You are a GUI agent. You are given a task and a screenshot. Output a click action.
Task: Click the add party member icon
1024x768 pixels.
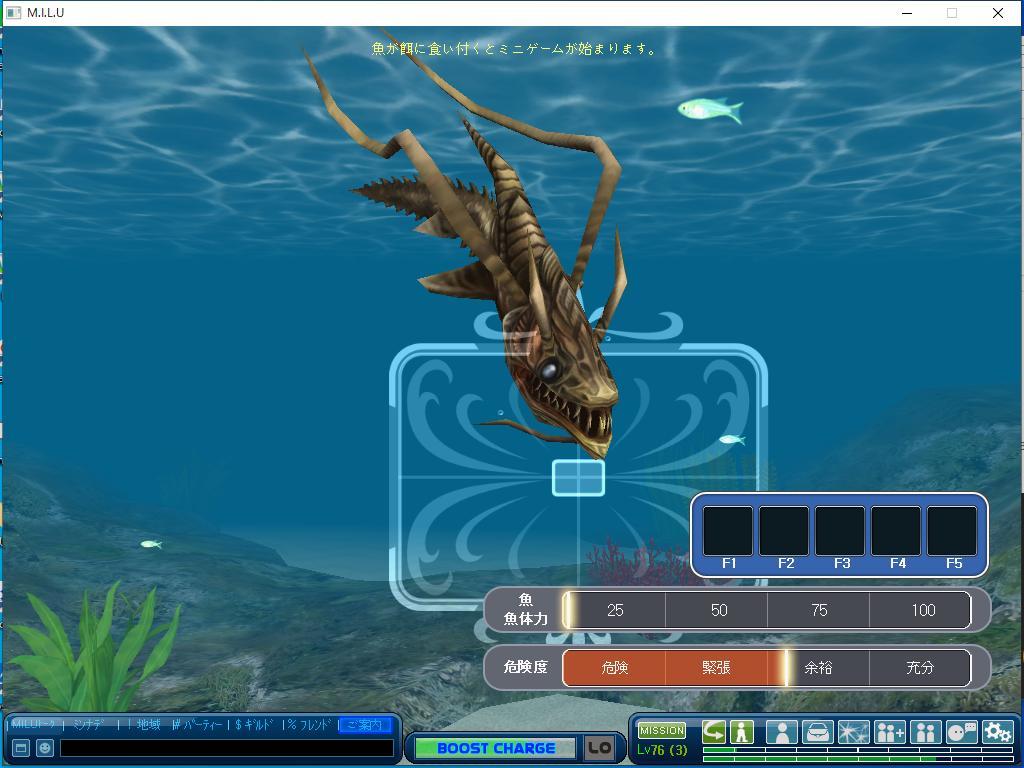(889, 732)
